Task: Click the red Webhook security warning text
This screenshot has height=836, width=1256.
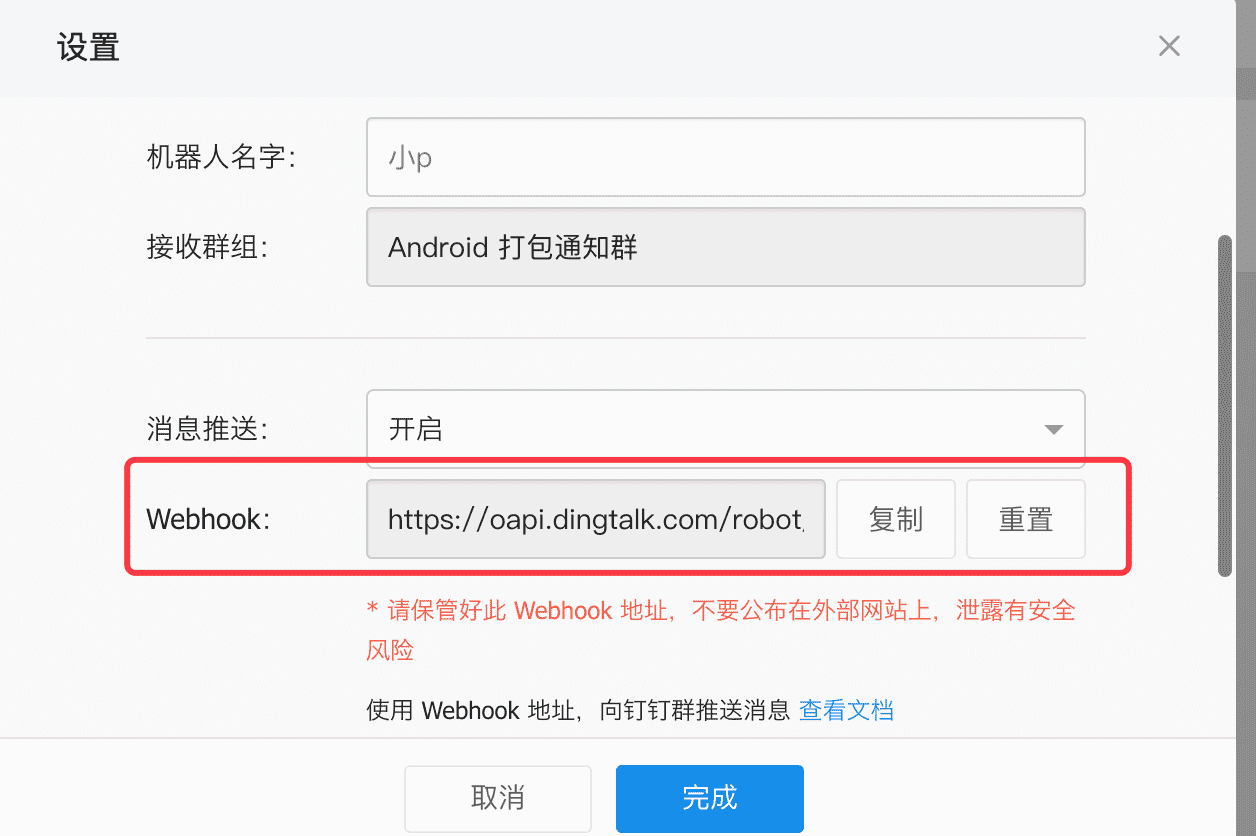Action: pos(721,630)
